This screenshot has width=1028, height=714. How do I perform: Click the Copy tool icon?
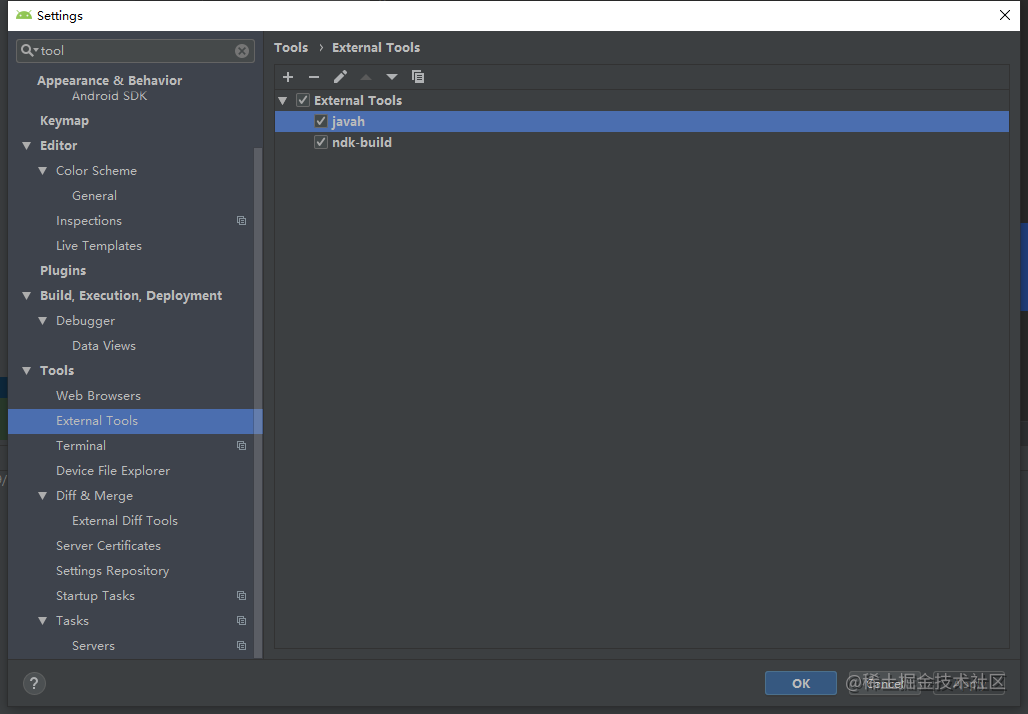(418, 77)
